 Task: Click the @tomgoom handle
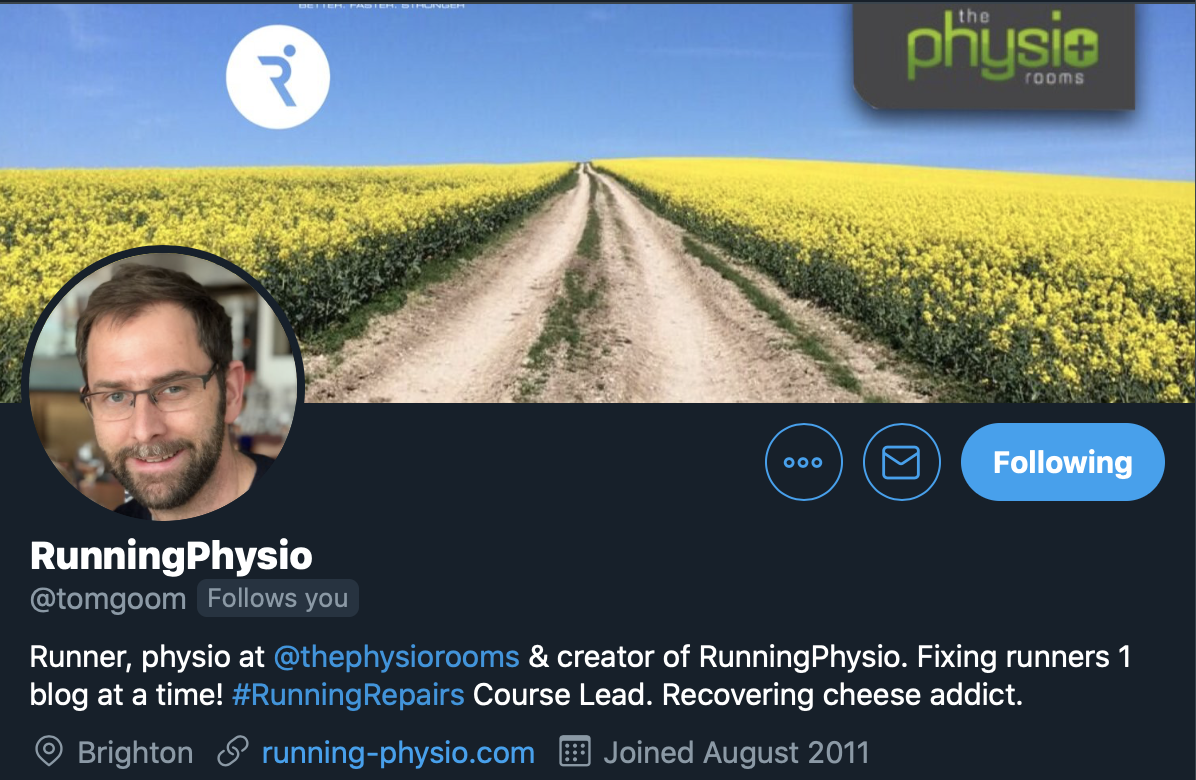click(x=108, y=599)
